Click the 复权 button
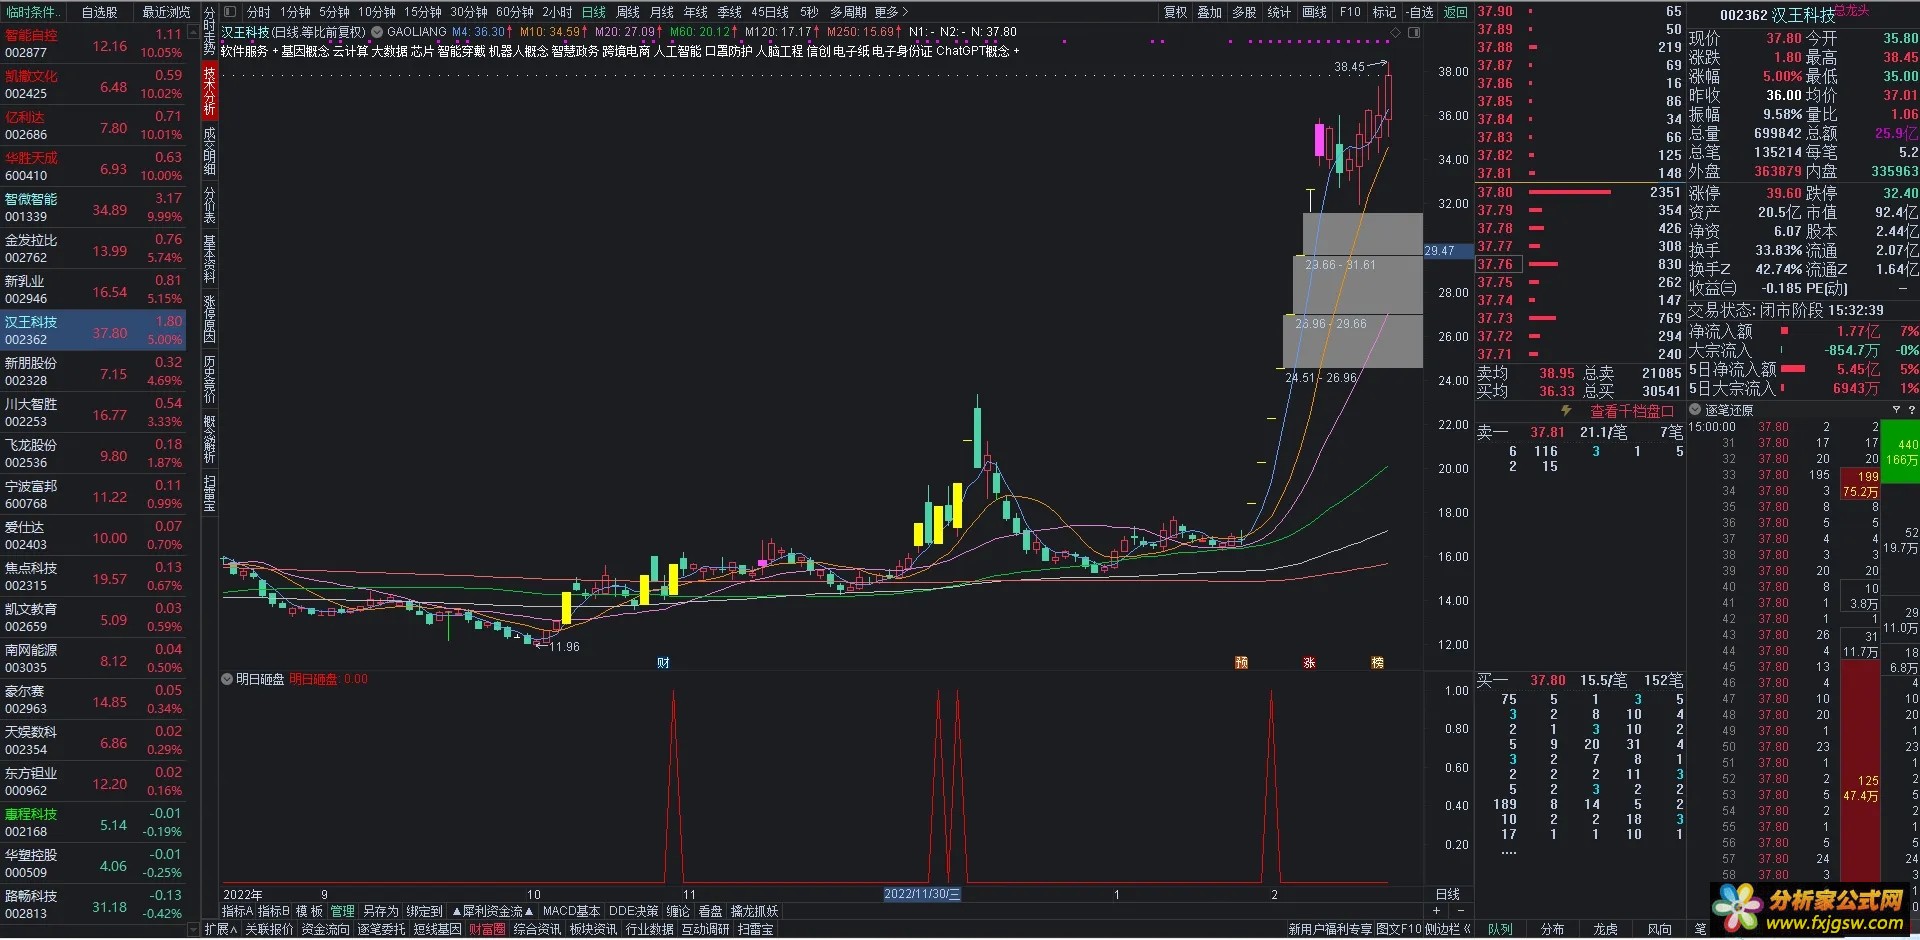 1175,12
